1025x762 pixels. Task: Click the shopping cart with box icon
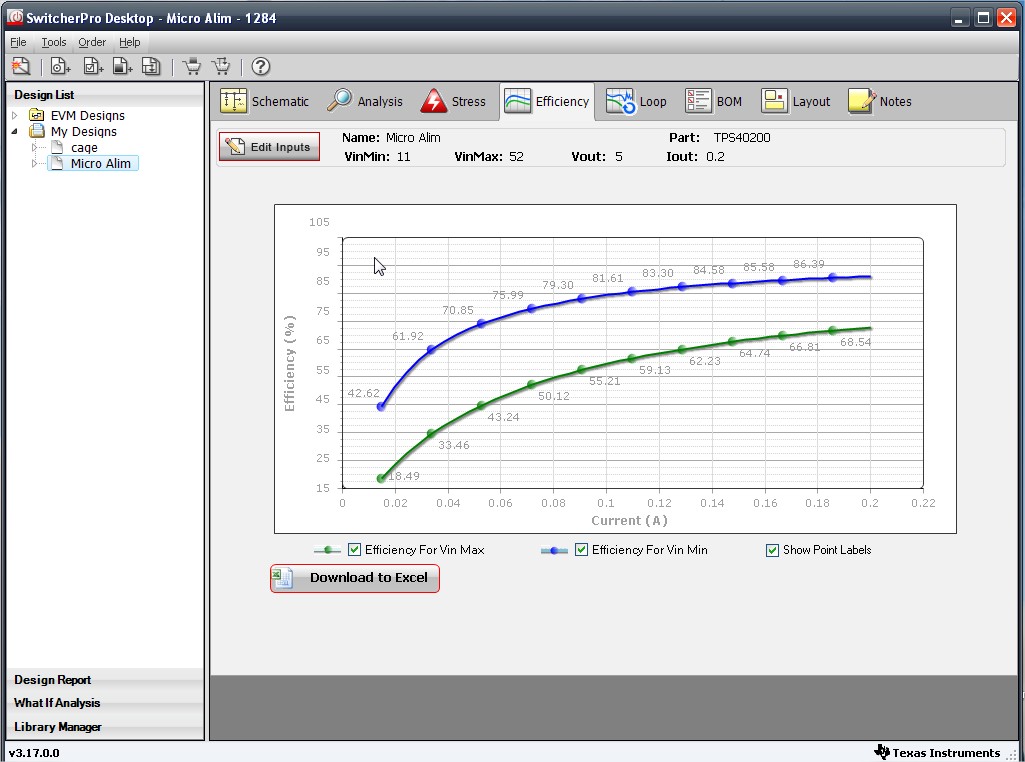[192, 66]
